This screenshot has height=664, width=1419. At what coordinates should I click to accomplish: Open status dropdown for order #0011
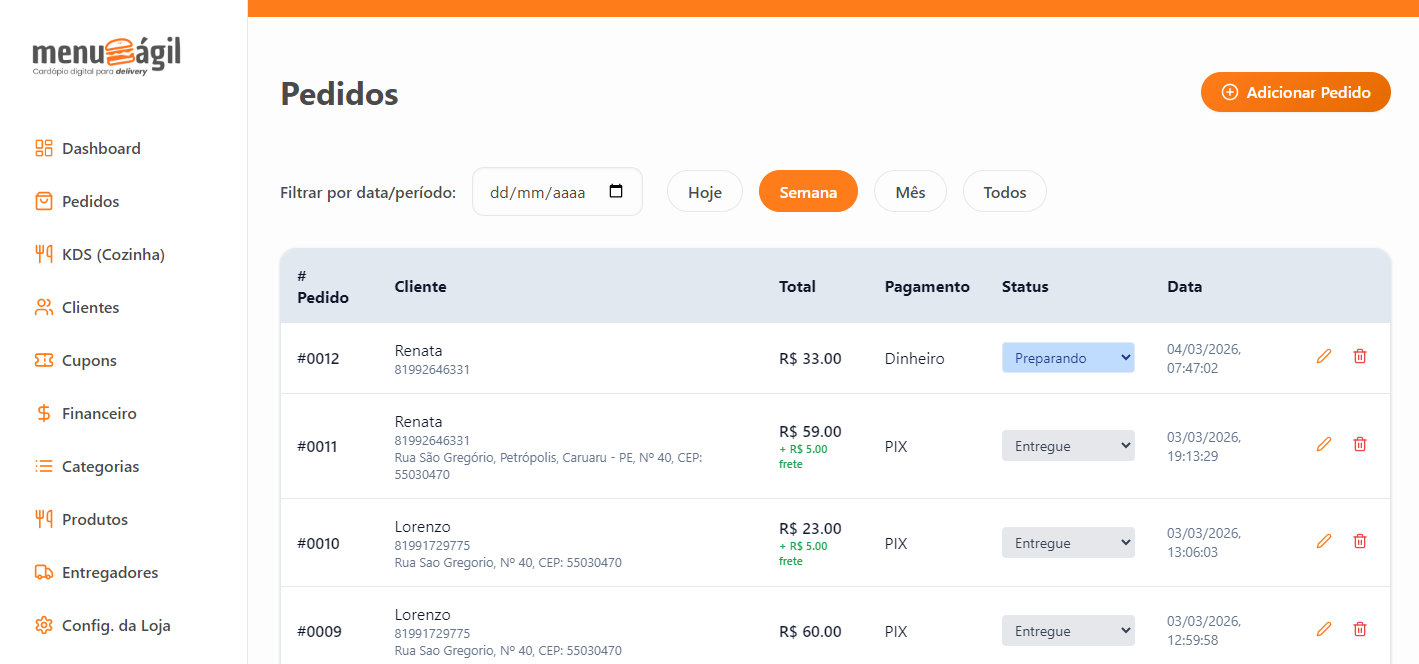click(1068, 446)
